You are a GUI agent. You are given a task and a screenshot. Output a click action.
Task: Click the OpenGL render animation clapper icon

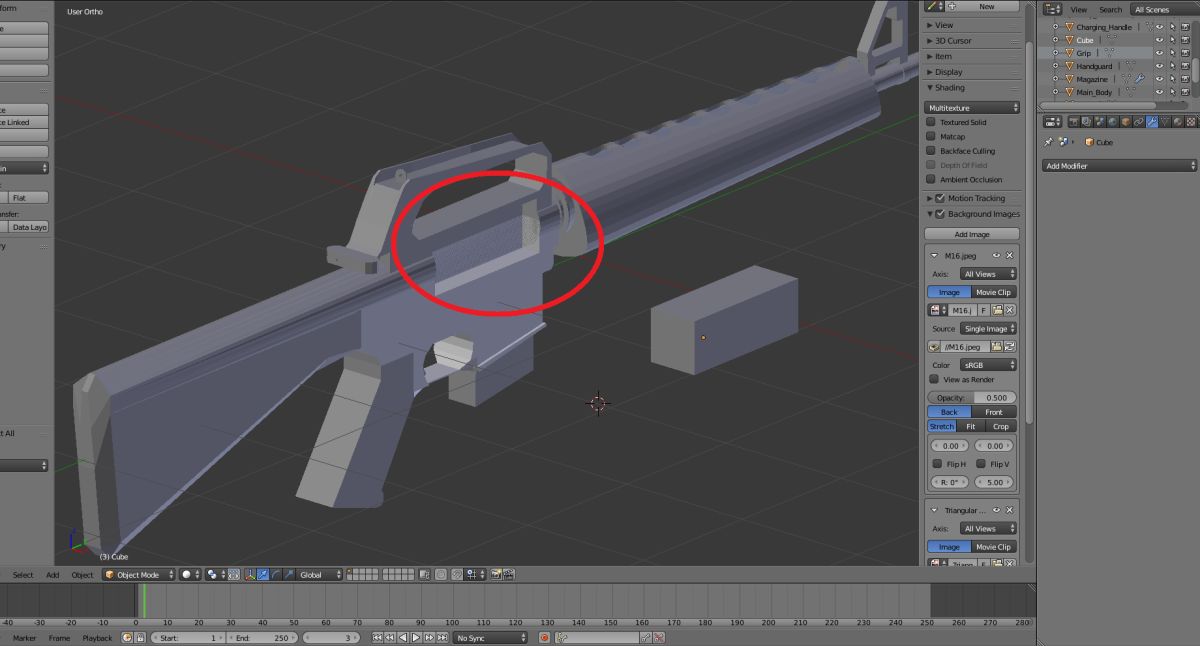click(x=509, y=575)
